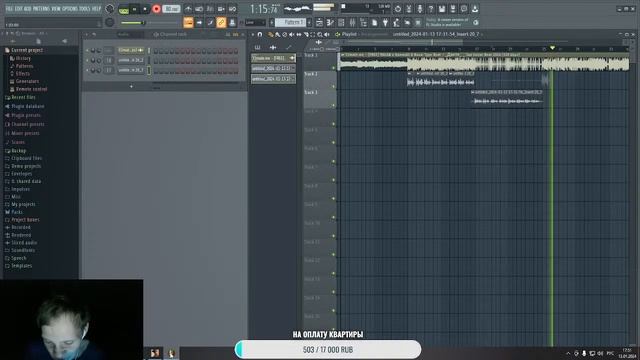Pick the zoom tool in Playlist
Viewport: 640px width, 360px height.
(x=320, y=35)
